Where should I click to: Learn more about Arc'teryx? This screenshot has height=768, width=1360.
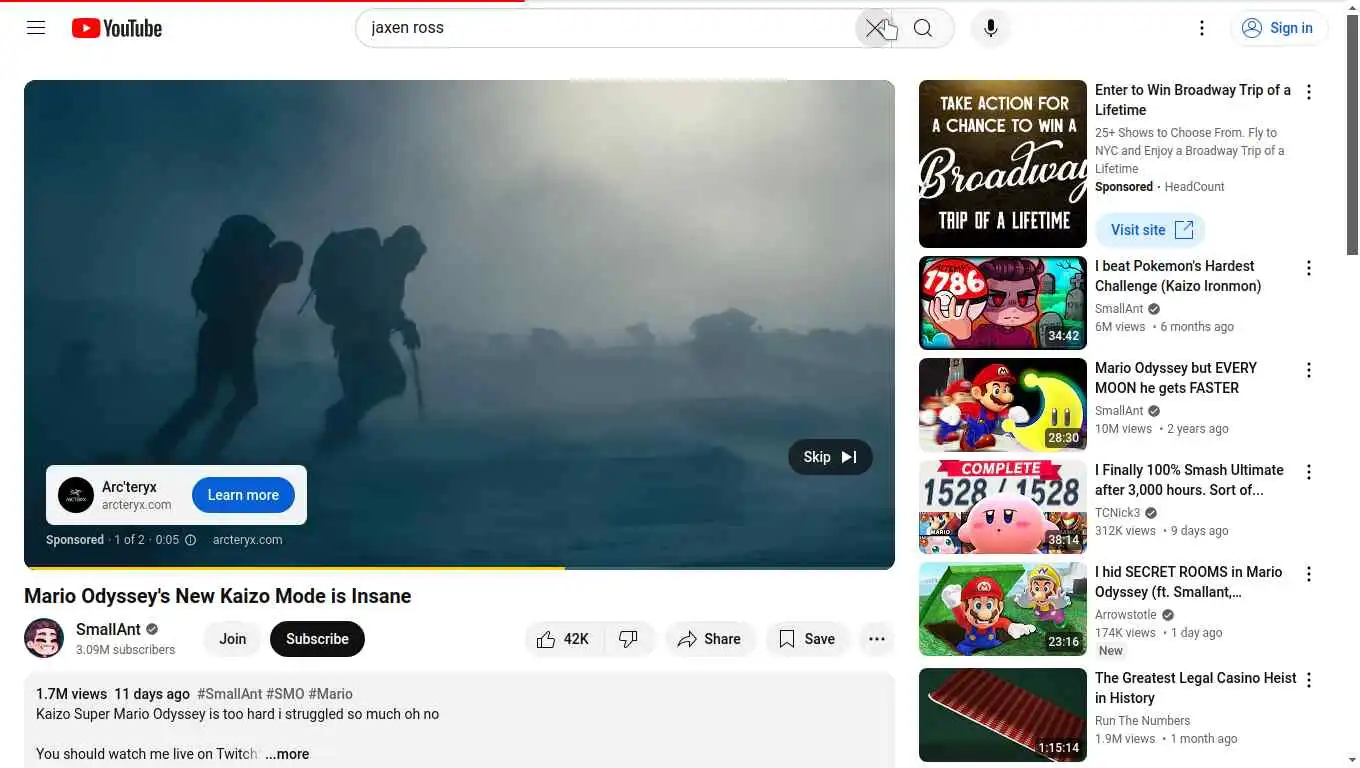tap(243, 495)
